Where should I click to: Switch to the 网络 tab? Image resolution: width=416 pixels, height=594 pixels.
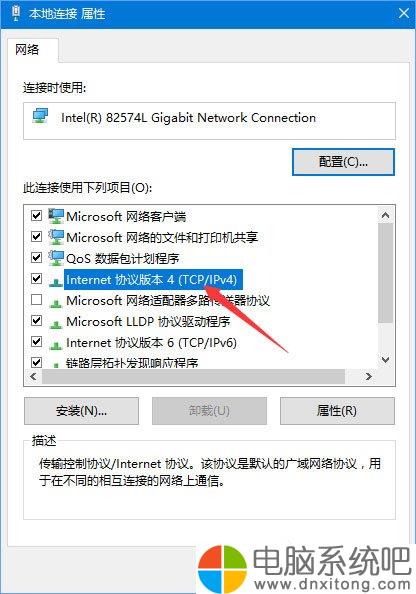27,49
